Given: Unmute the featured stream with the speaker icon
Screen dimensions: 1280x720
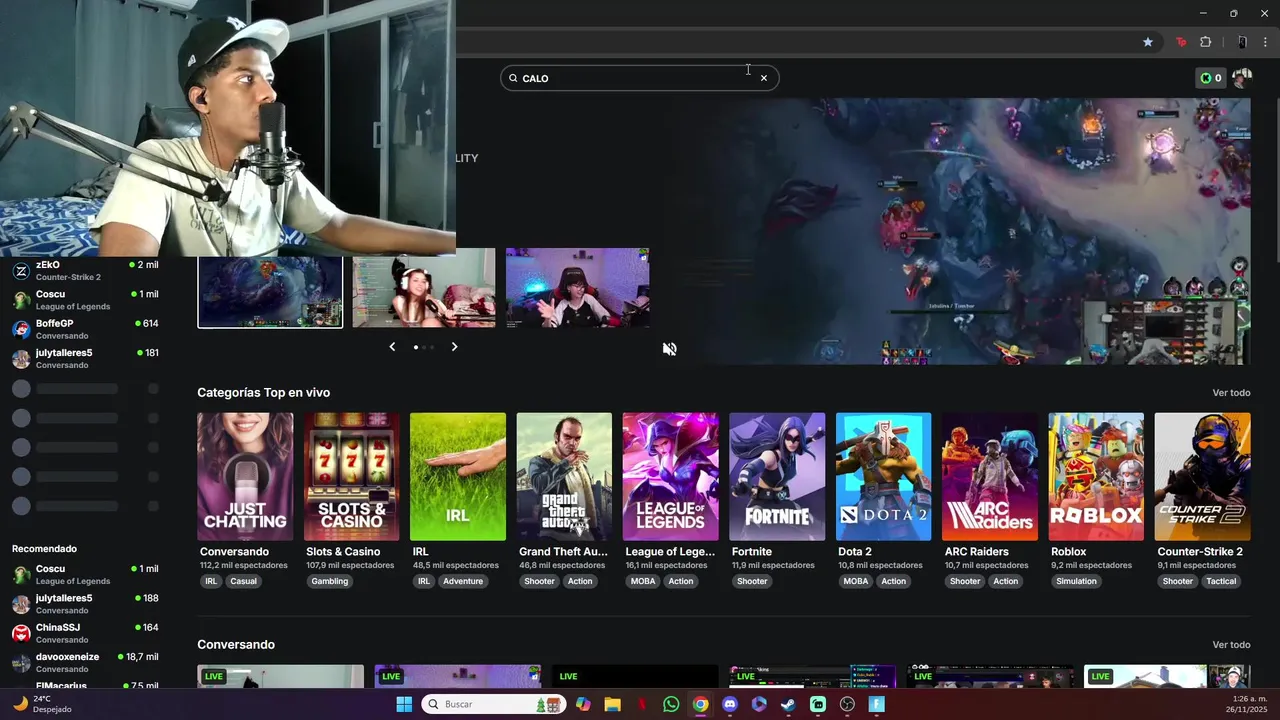Looking at the screenshot, I should pos(669,349).
